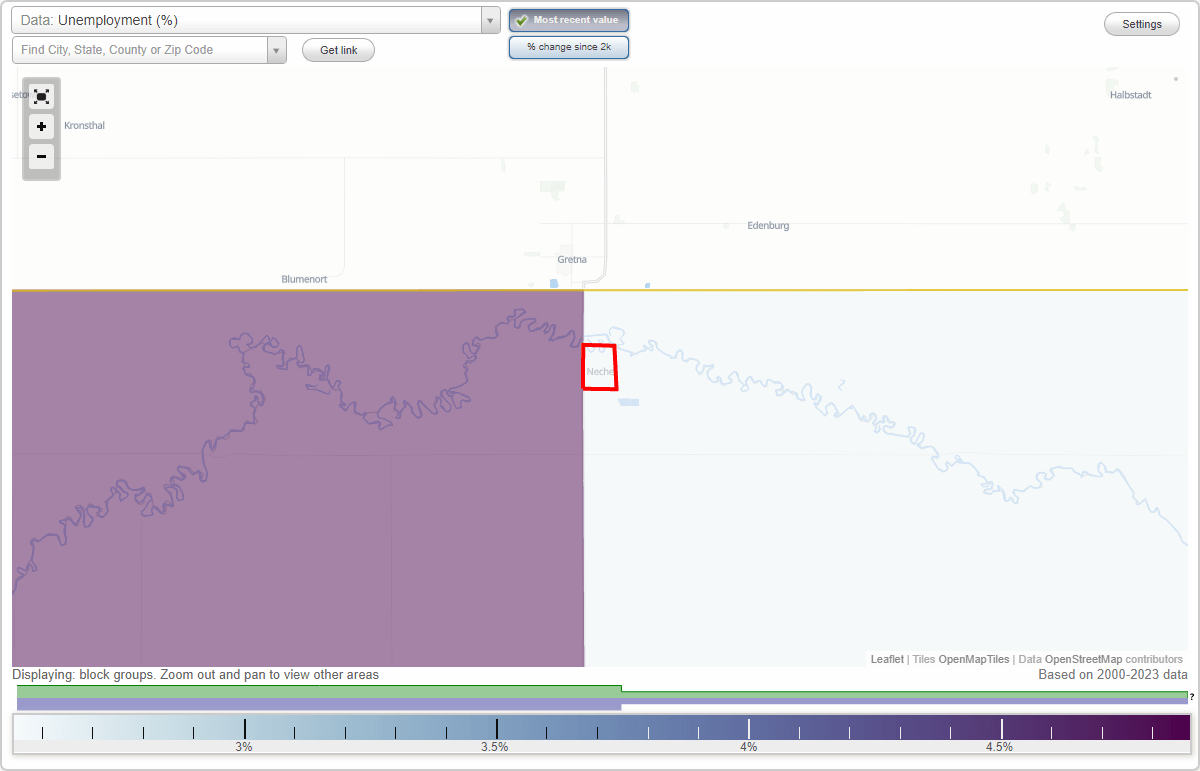This screenshot has width=1200, height=771.
Task: Switch to % change since 2k
Action: coord(569,47)
